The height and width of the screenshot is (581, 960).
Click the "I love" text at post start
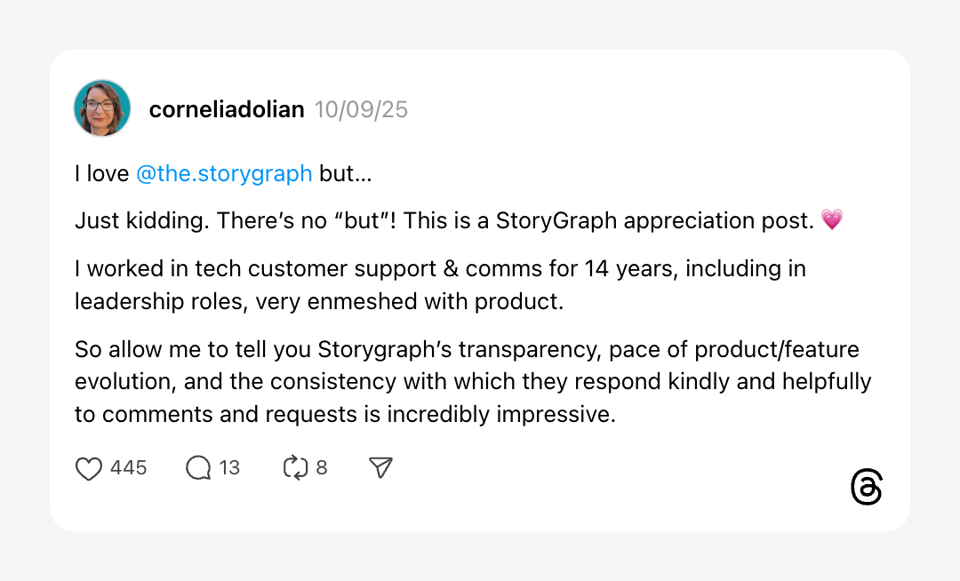coord(101,174)
